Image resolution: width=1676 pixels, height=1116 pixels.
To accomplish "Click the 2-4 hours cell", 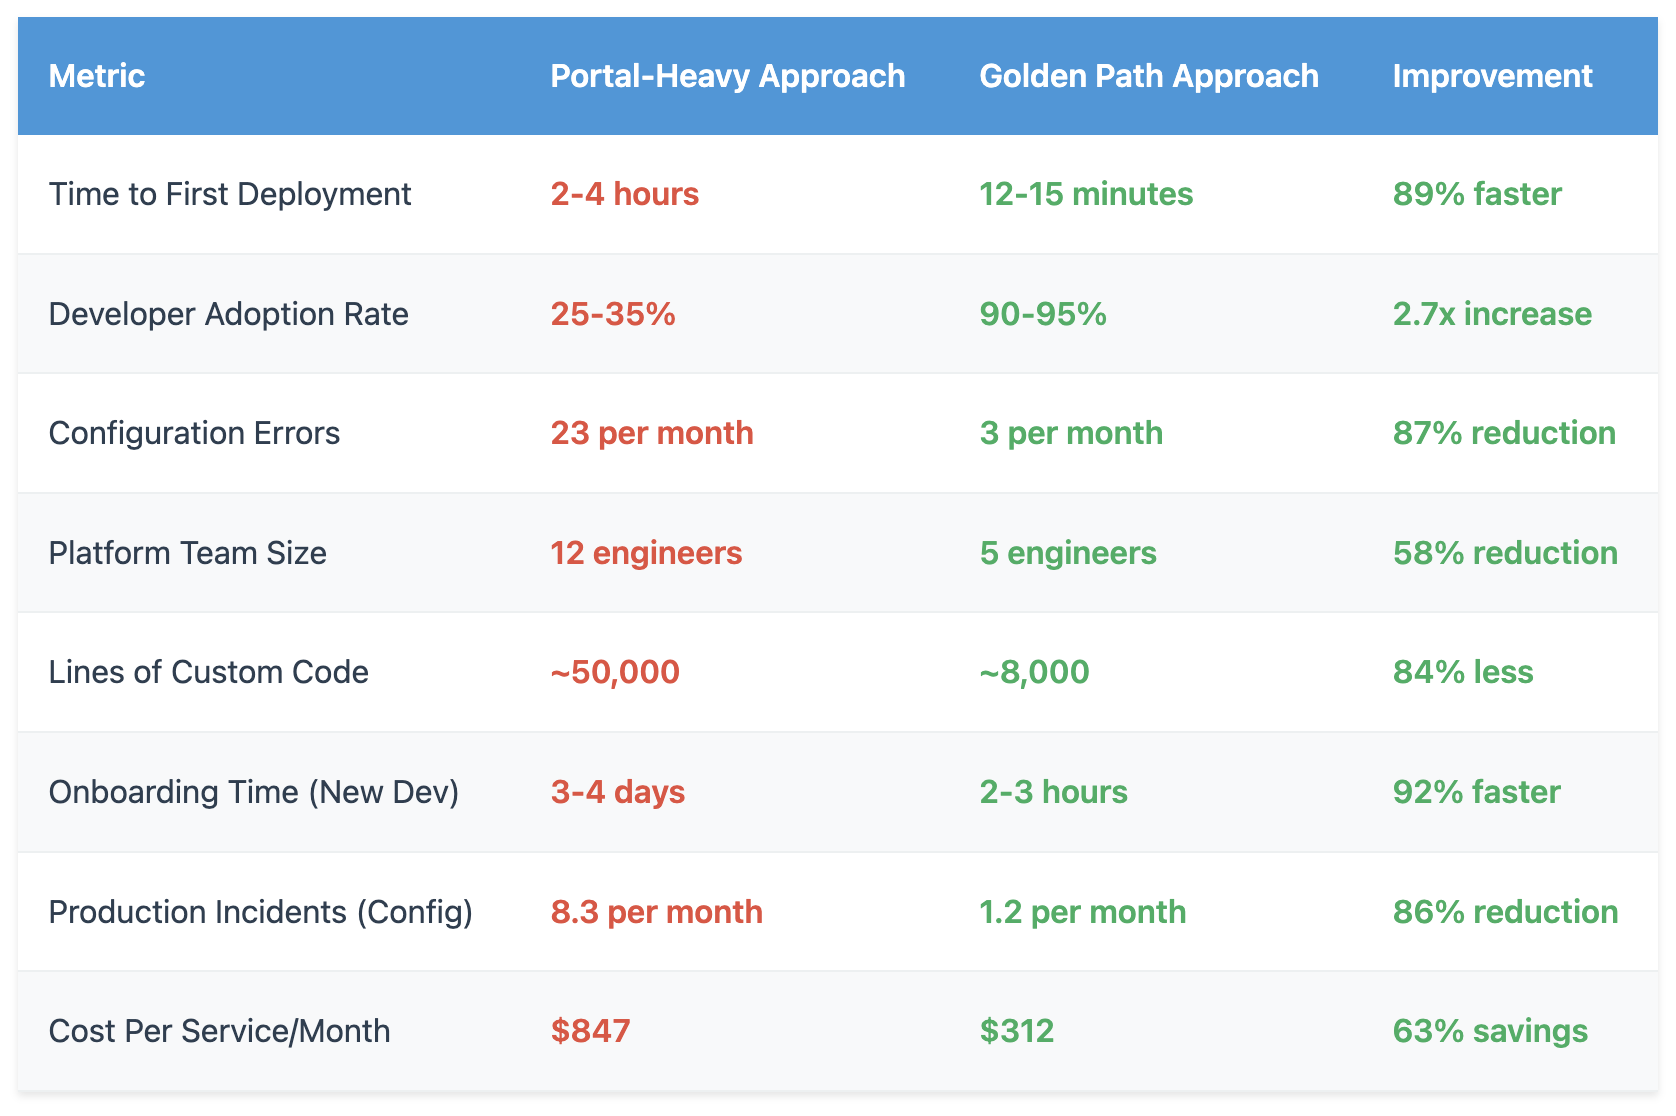I will pyautogui.click(x=625, y=194).
